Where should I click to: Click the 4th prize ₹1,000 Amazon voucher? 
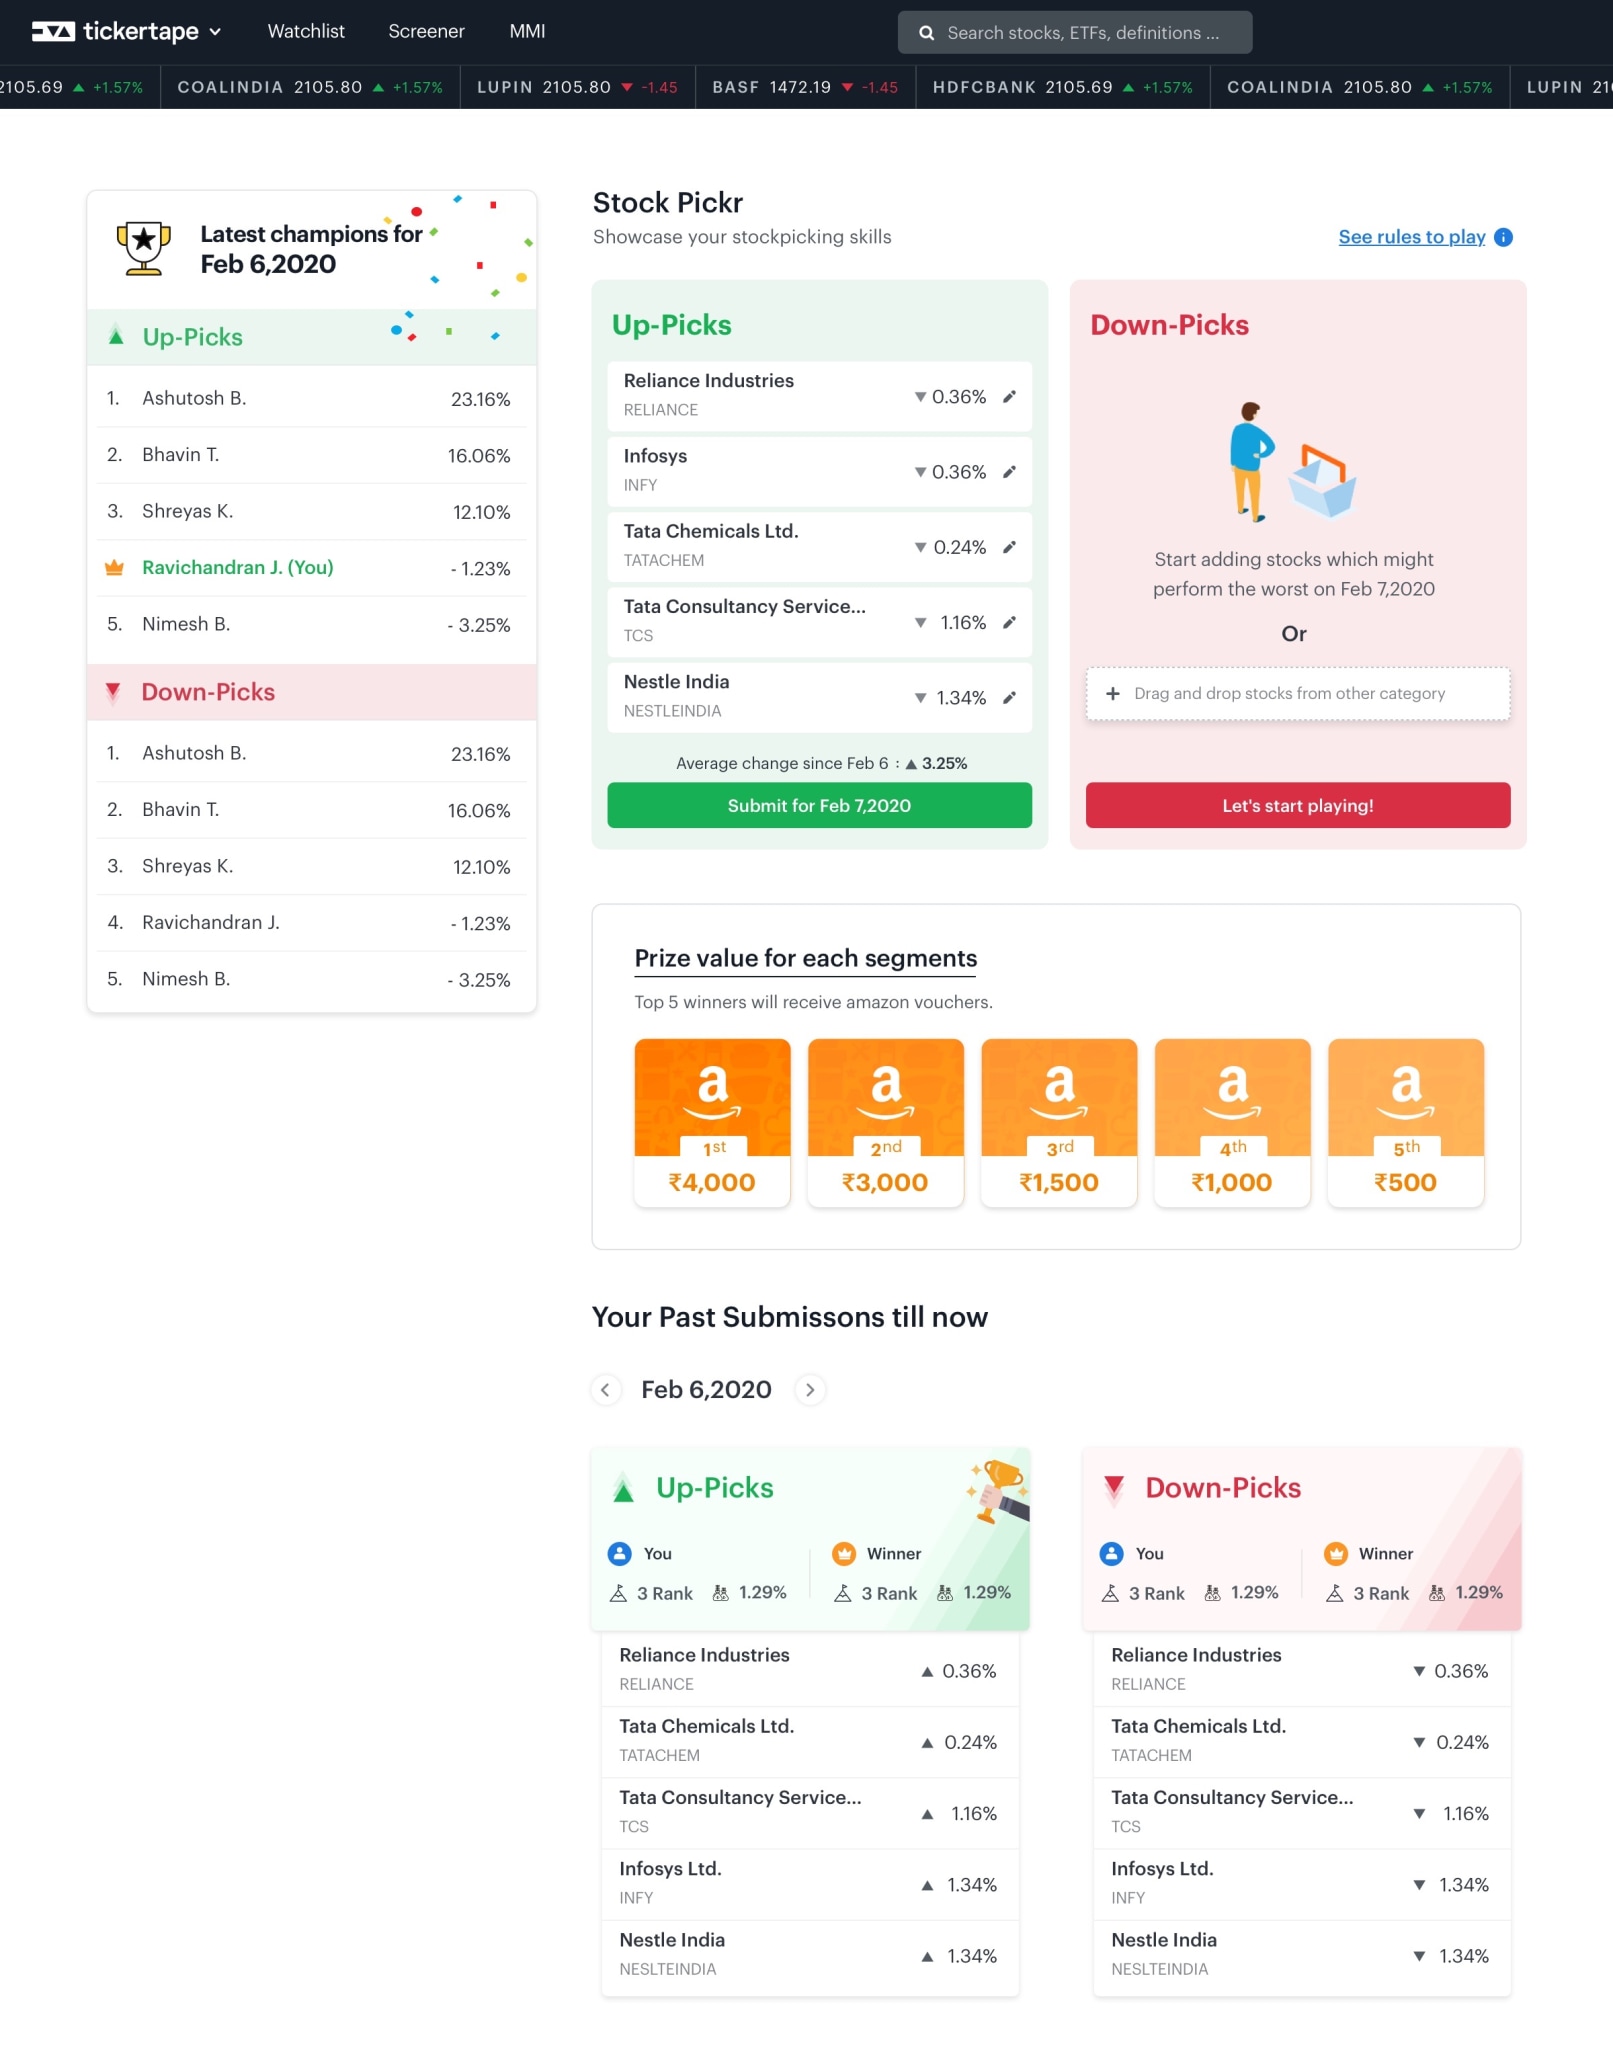(x=1232, y=1122)
